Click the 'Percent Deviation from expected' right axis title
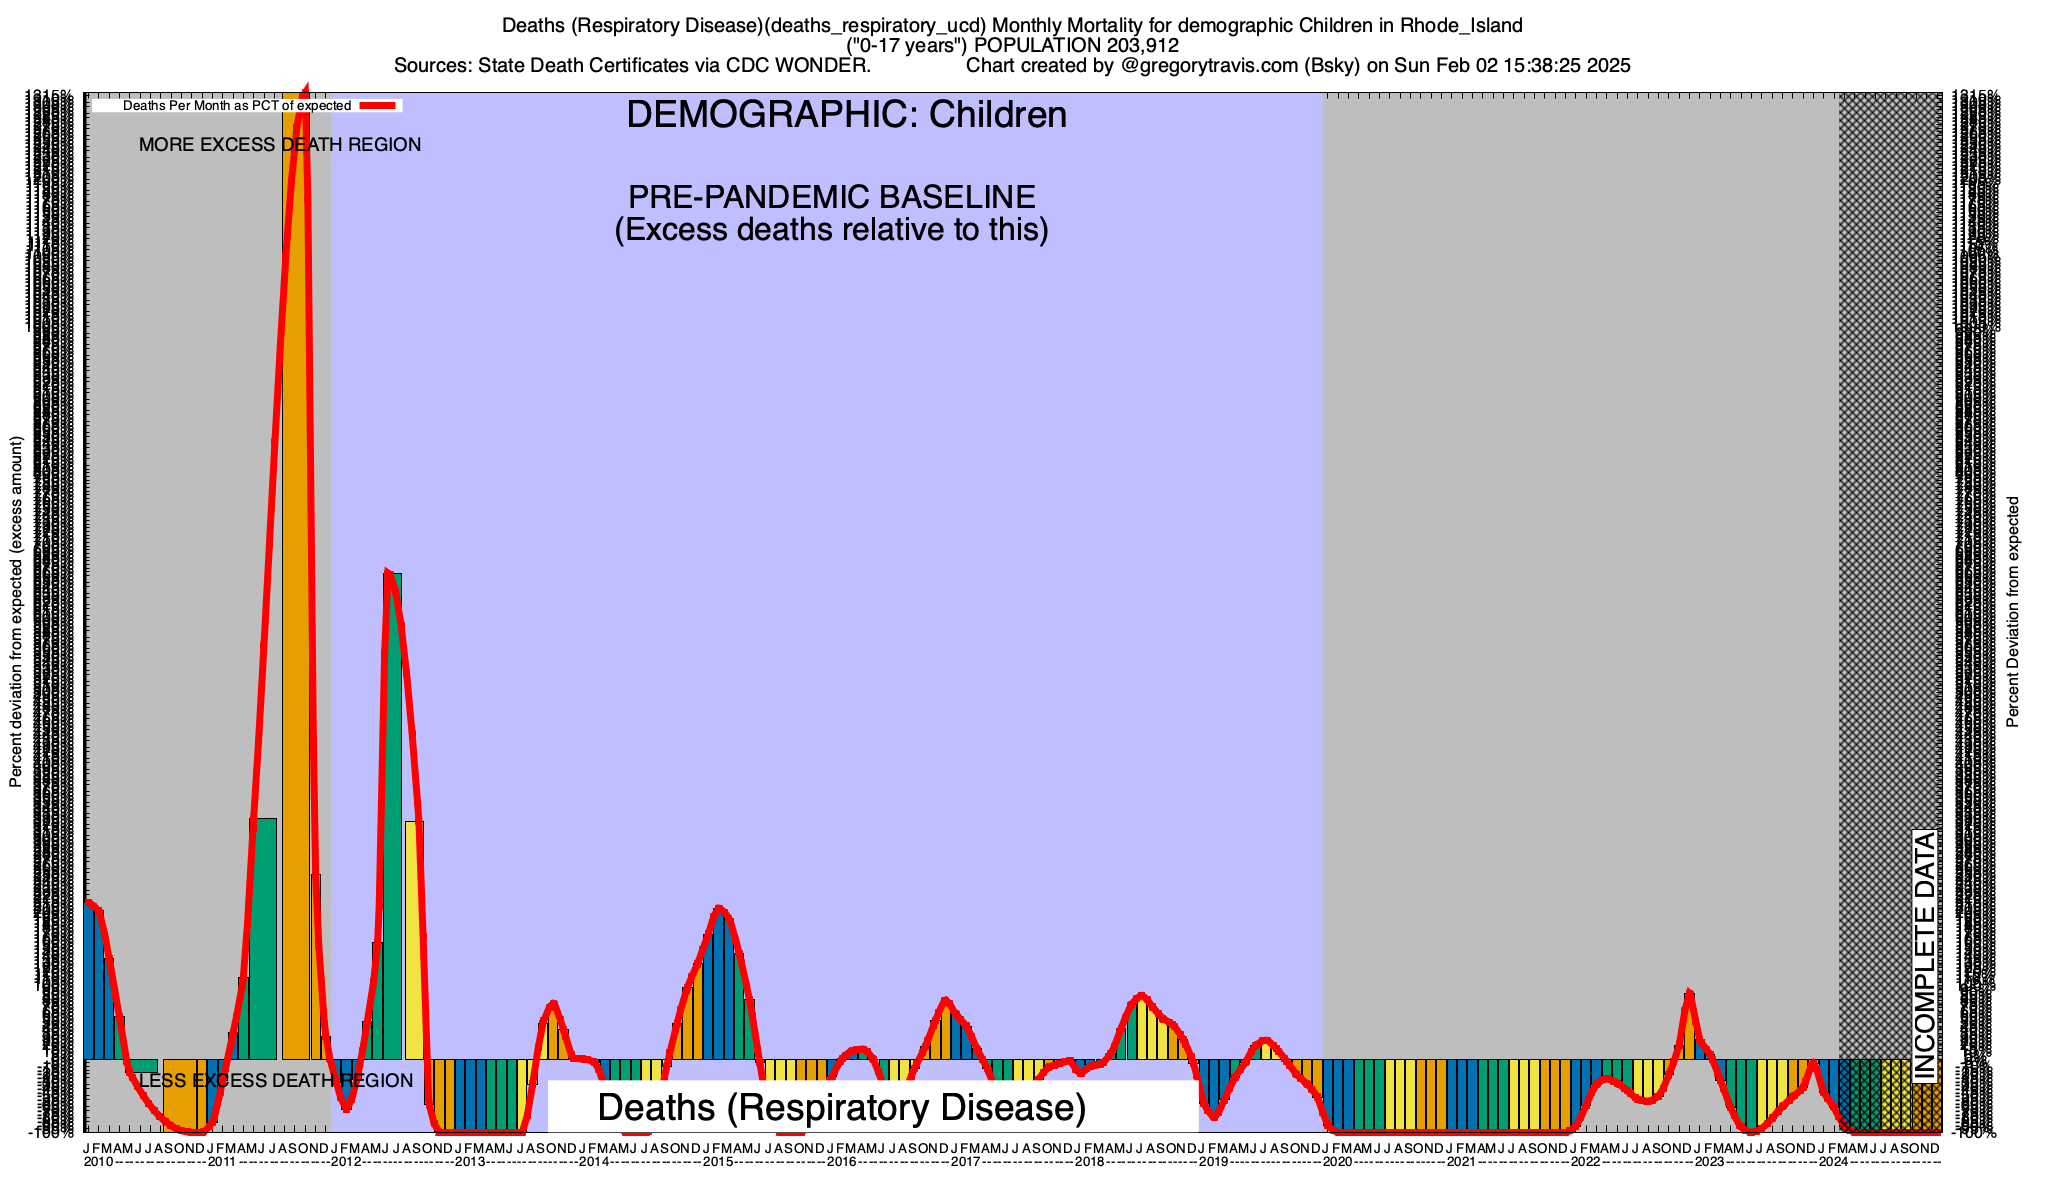 click(x=2013, y=612)
